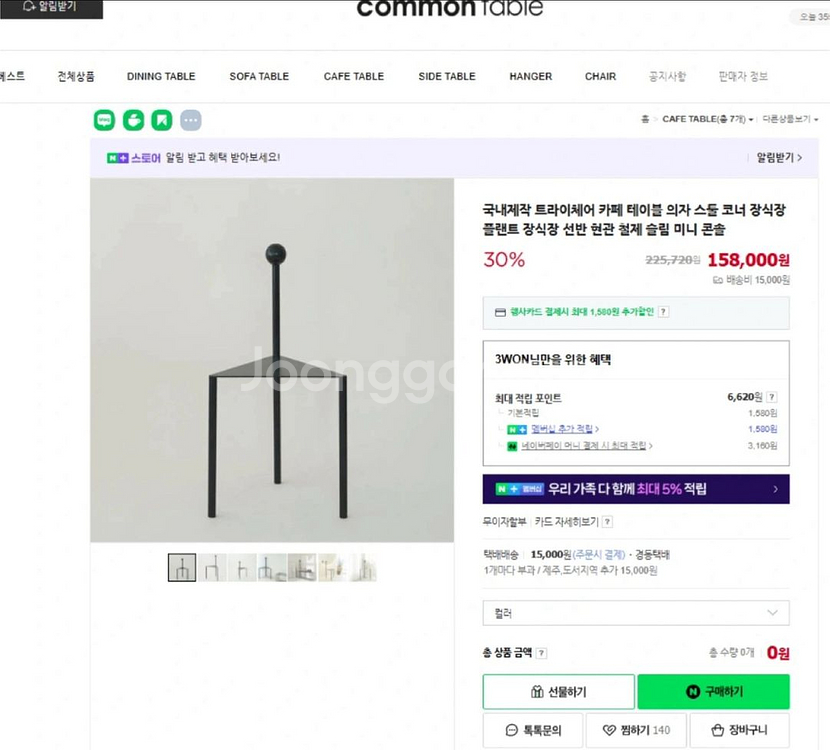Image resolution: width=830 pixels, height=750 pixels.
Task: Click help icon next to 6,620원 points
Action: (771, 397)
